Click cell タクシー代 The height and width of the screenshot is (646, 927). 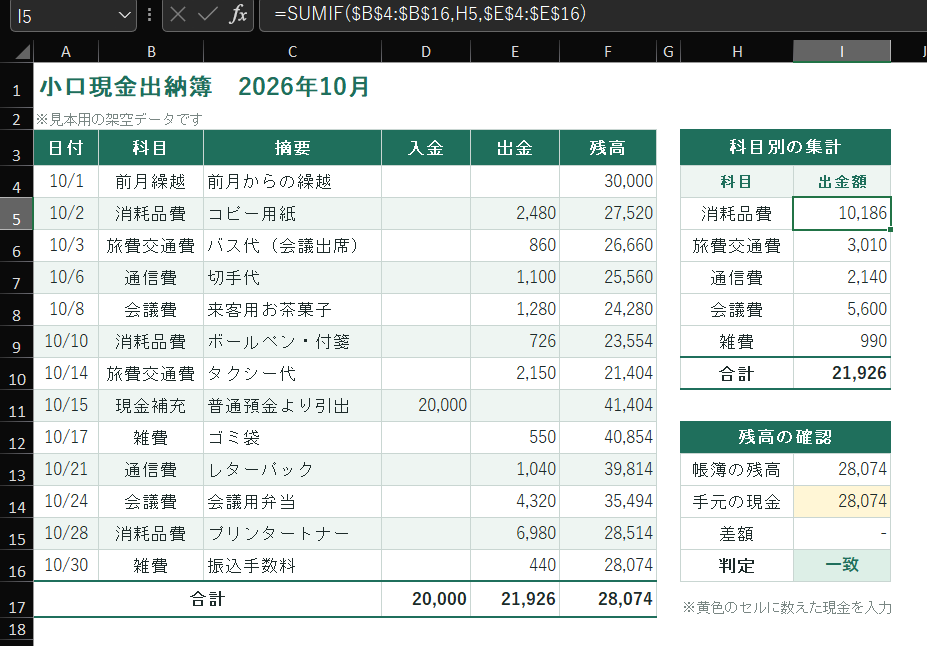293,373
